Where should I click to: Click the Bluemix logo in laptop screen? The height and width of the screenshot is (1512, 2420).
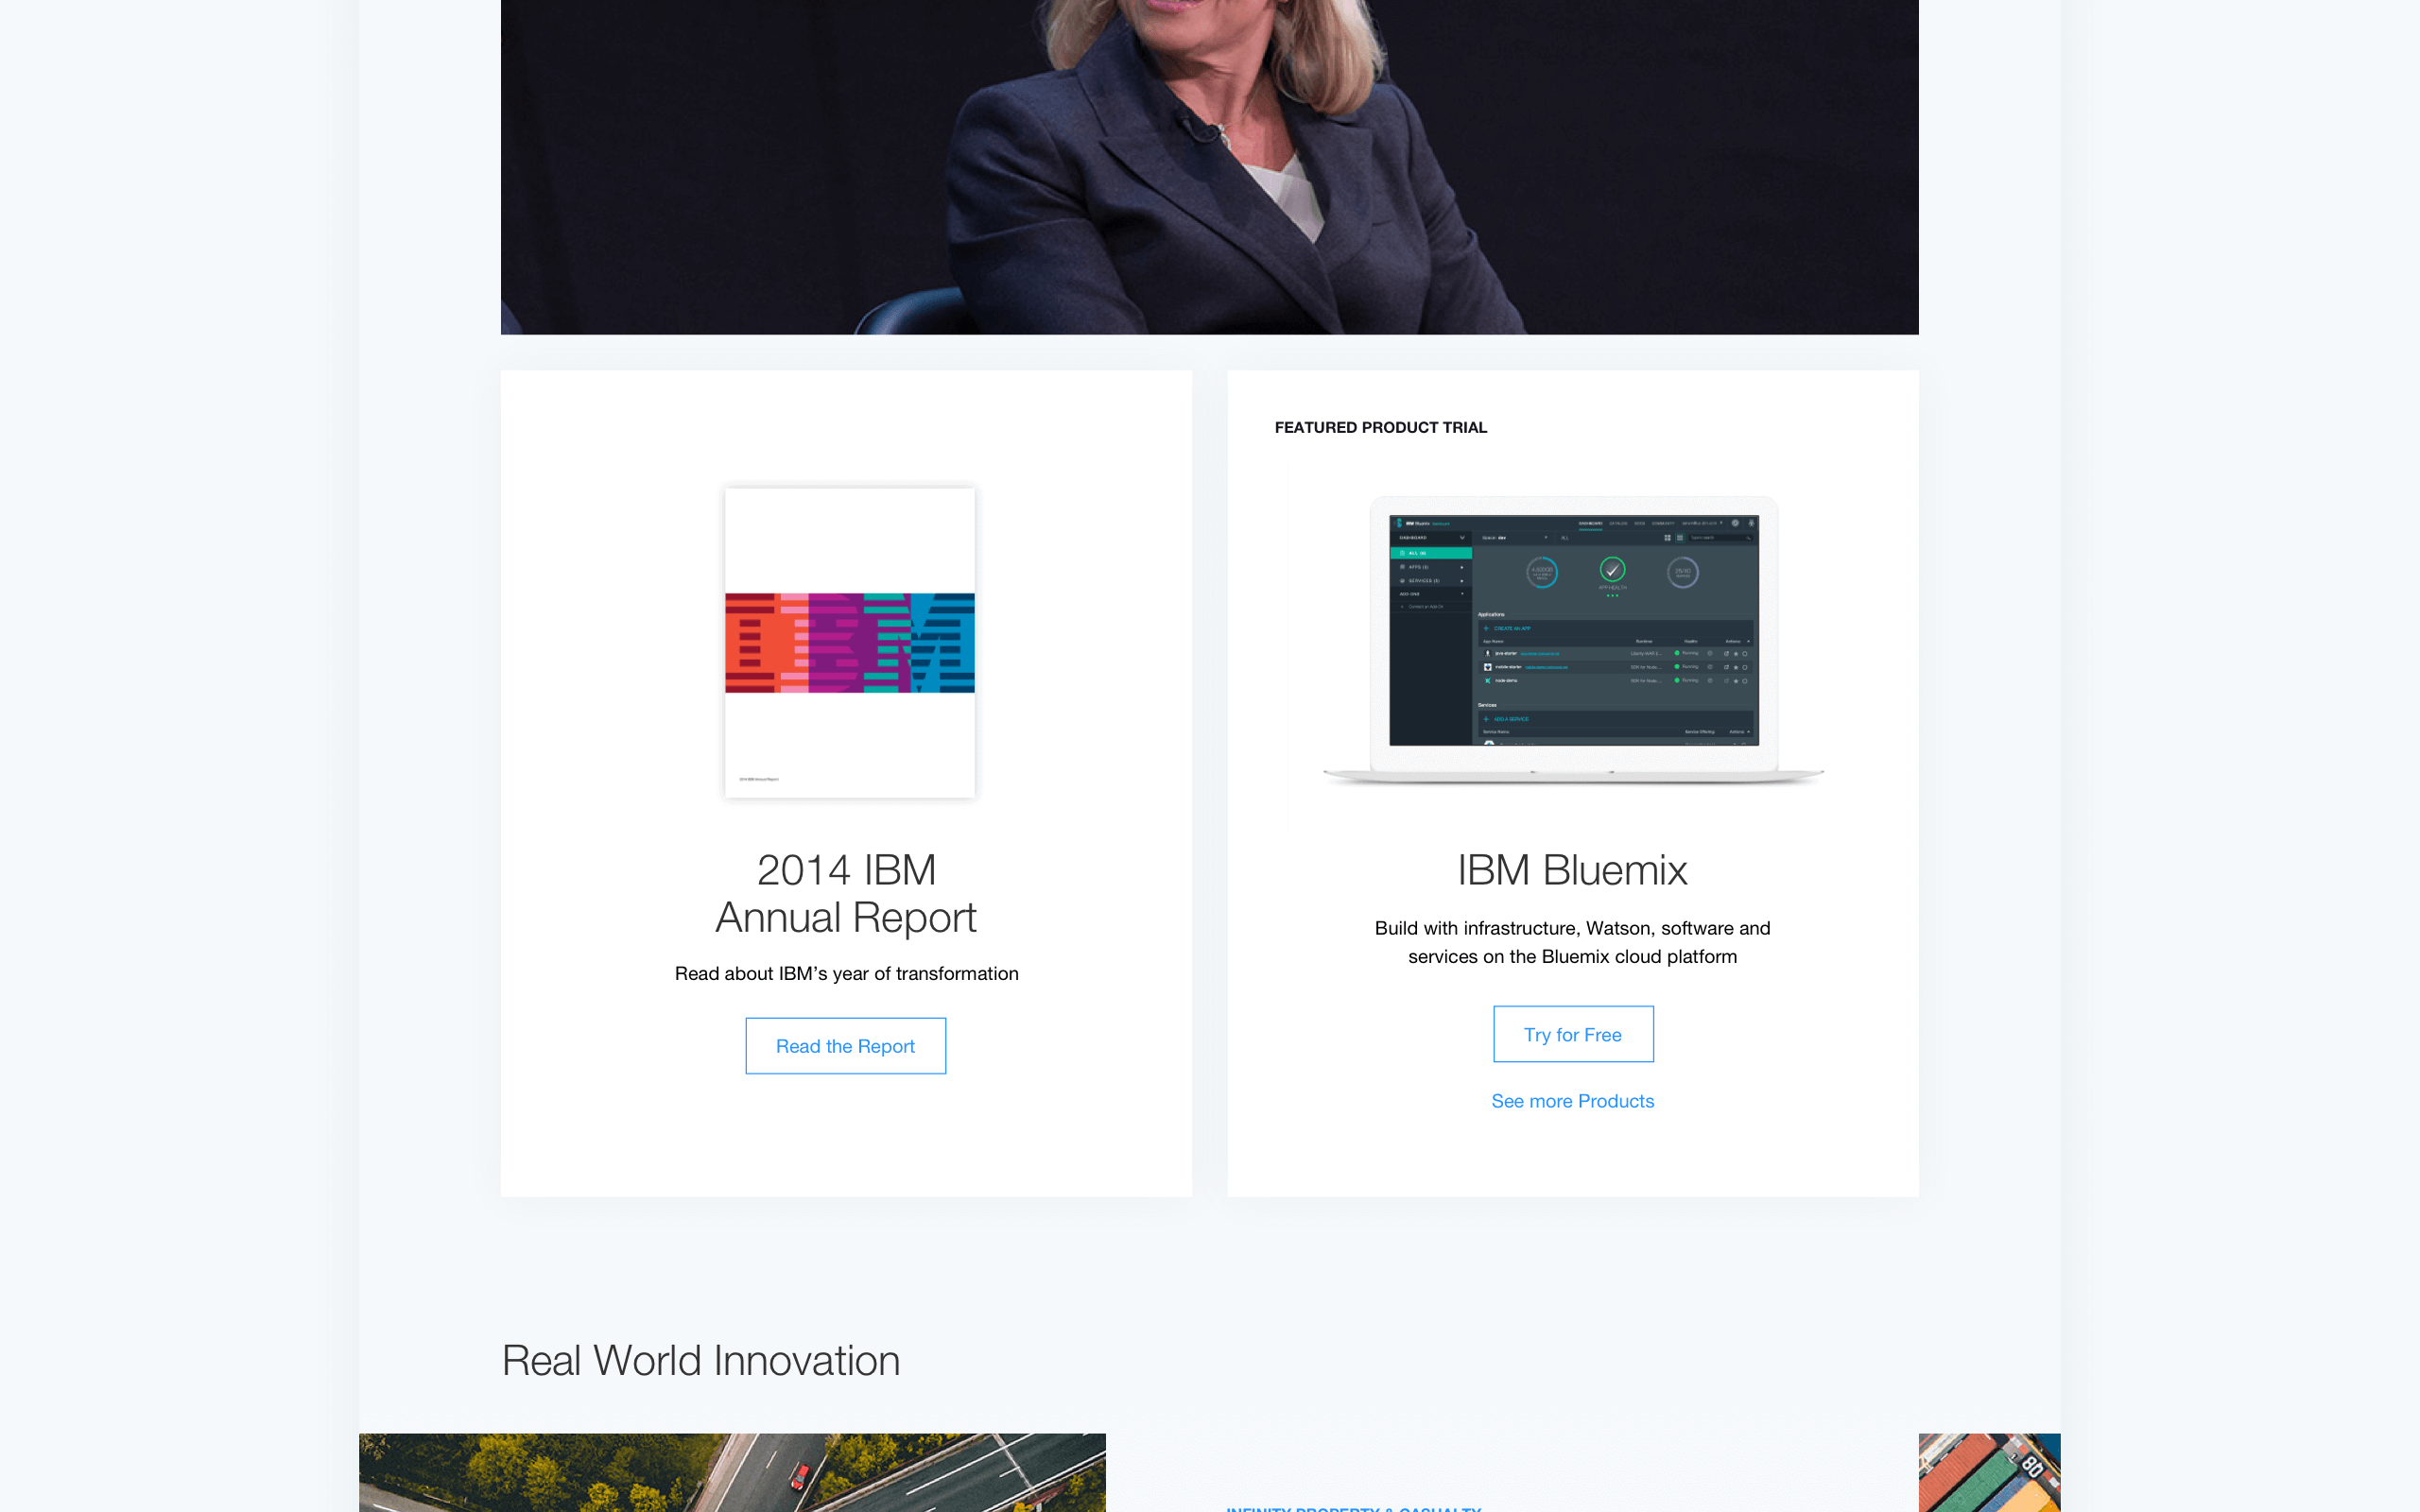point(1400,523)
